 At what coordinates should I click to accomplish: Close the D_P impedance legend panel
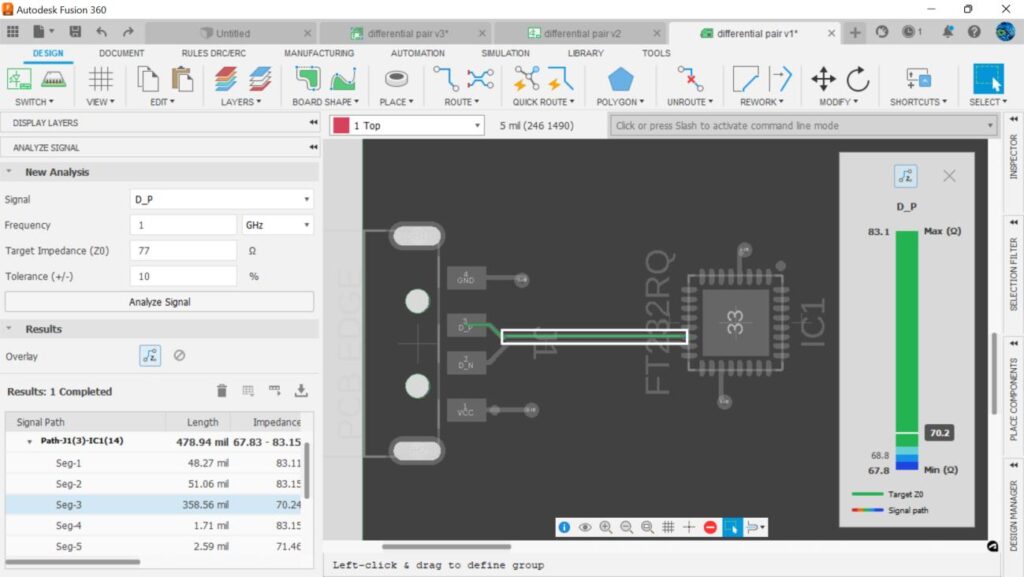949,176
